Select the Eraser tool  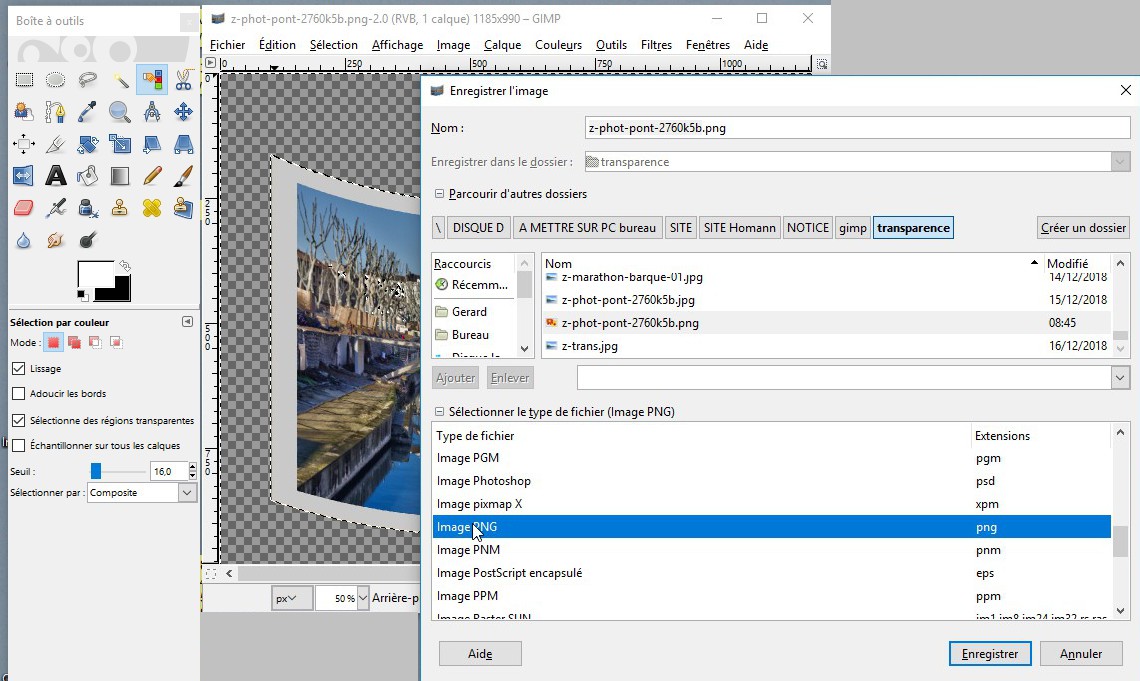coord(24,208)
